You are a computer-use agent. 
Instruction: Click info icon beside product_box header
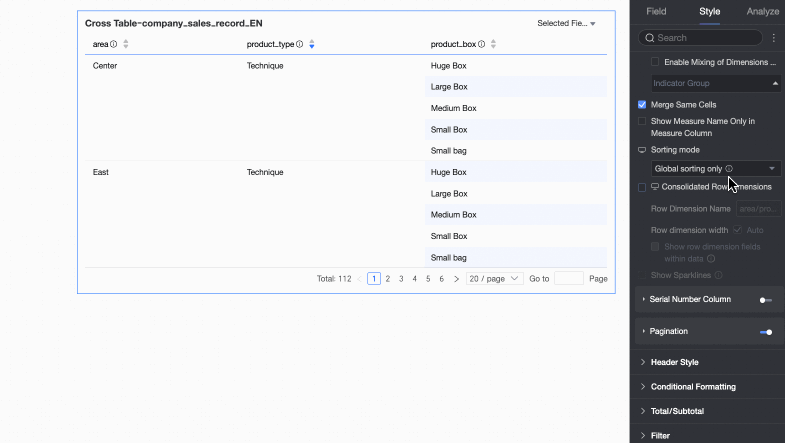point(481,44)
